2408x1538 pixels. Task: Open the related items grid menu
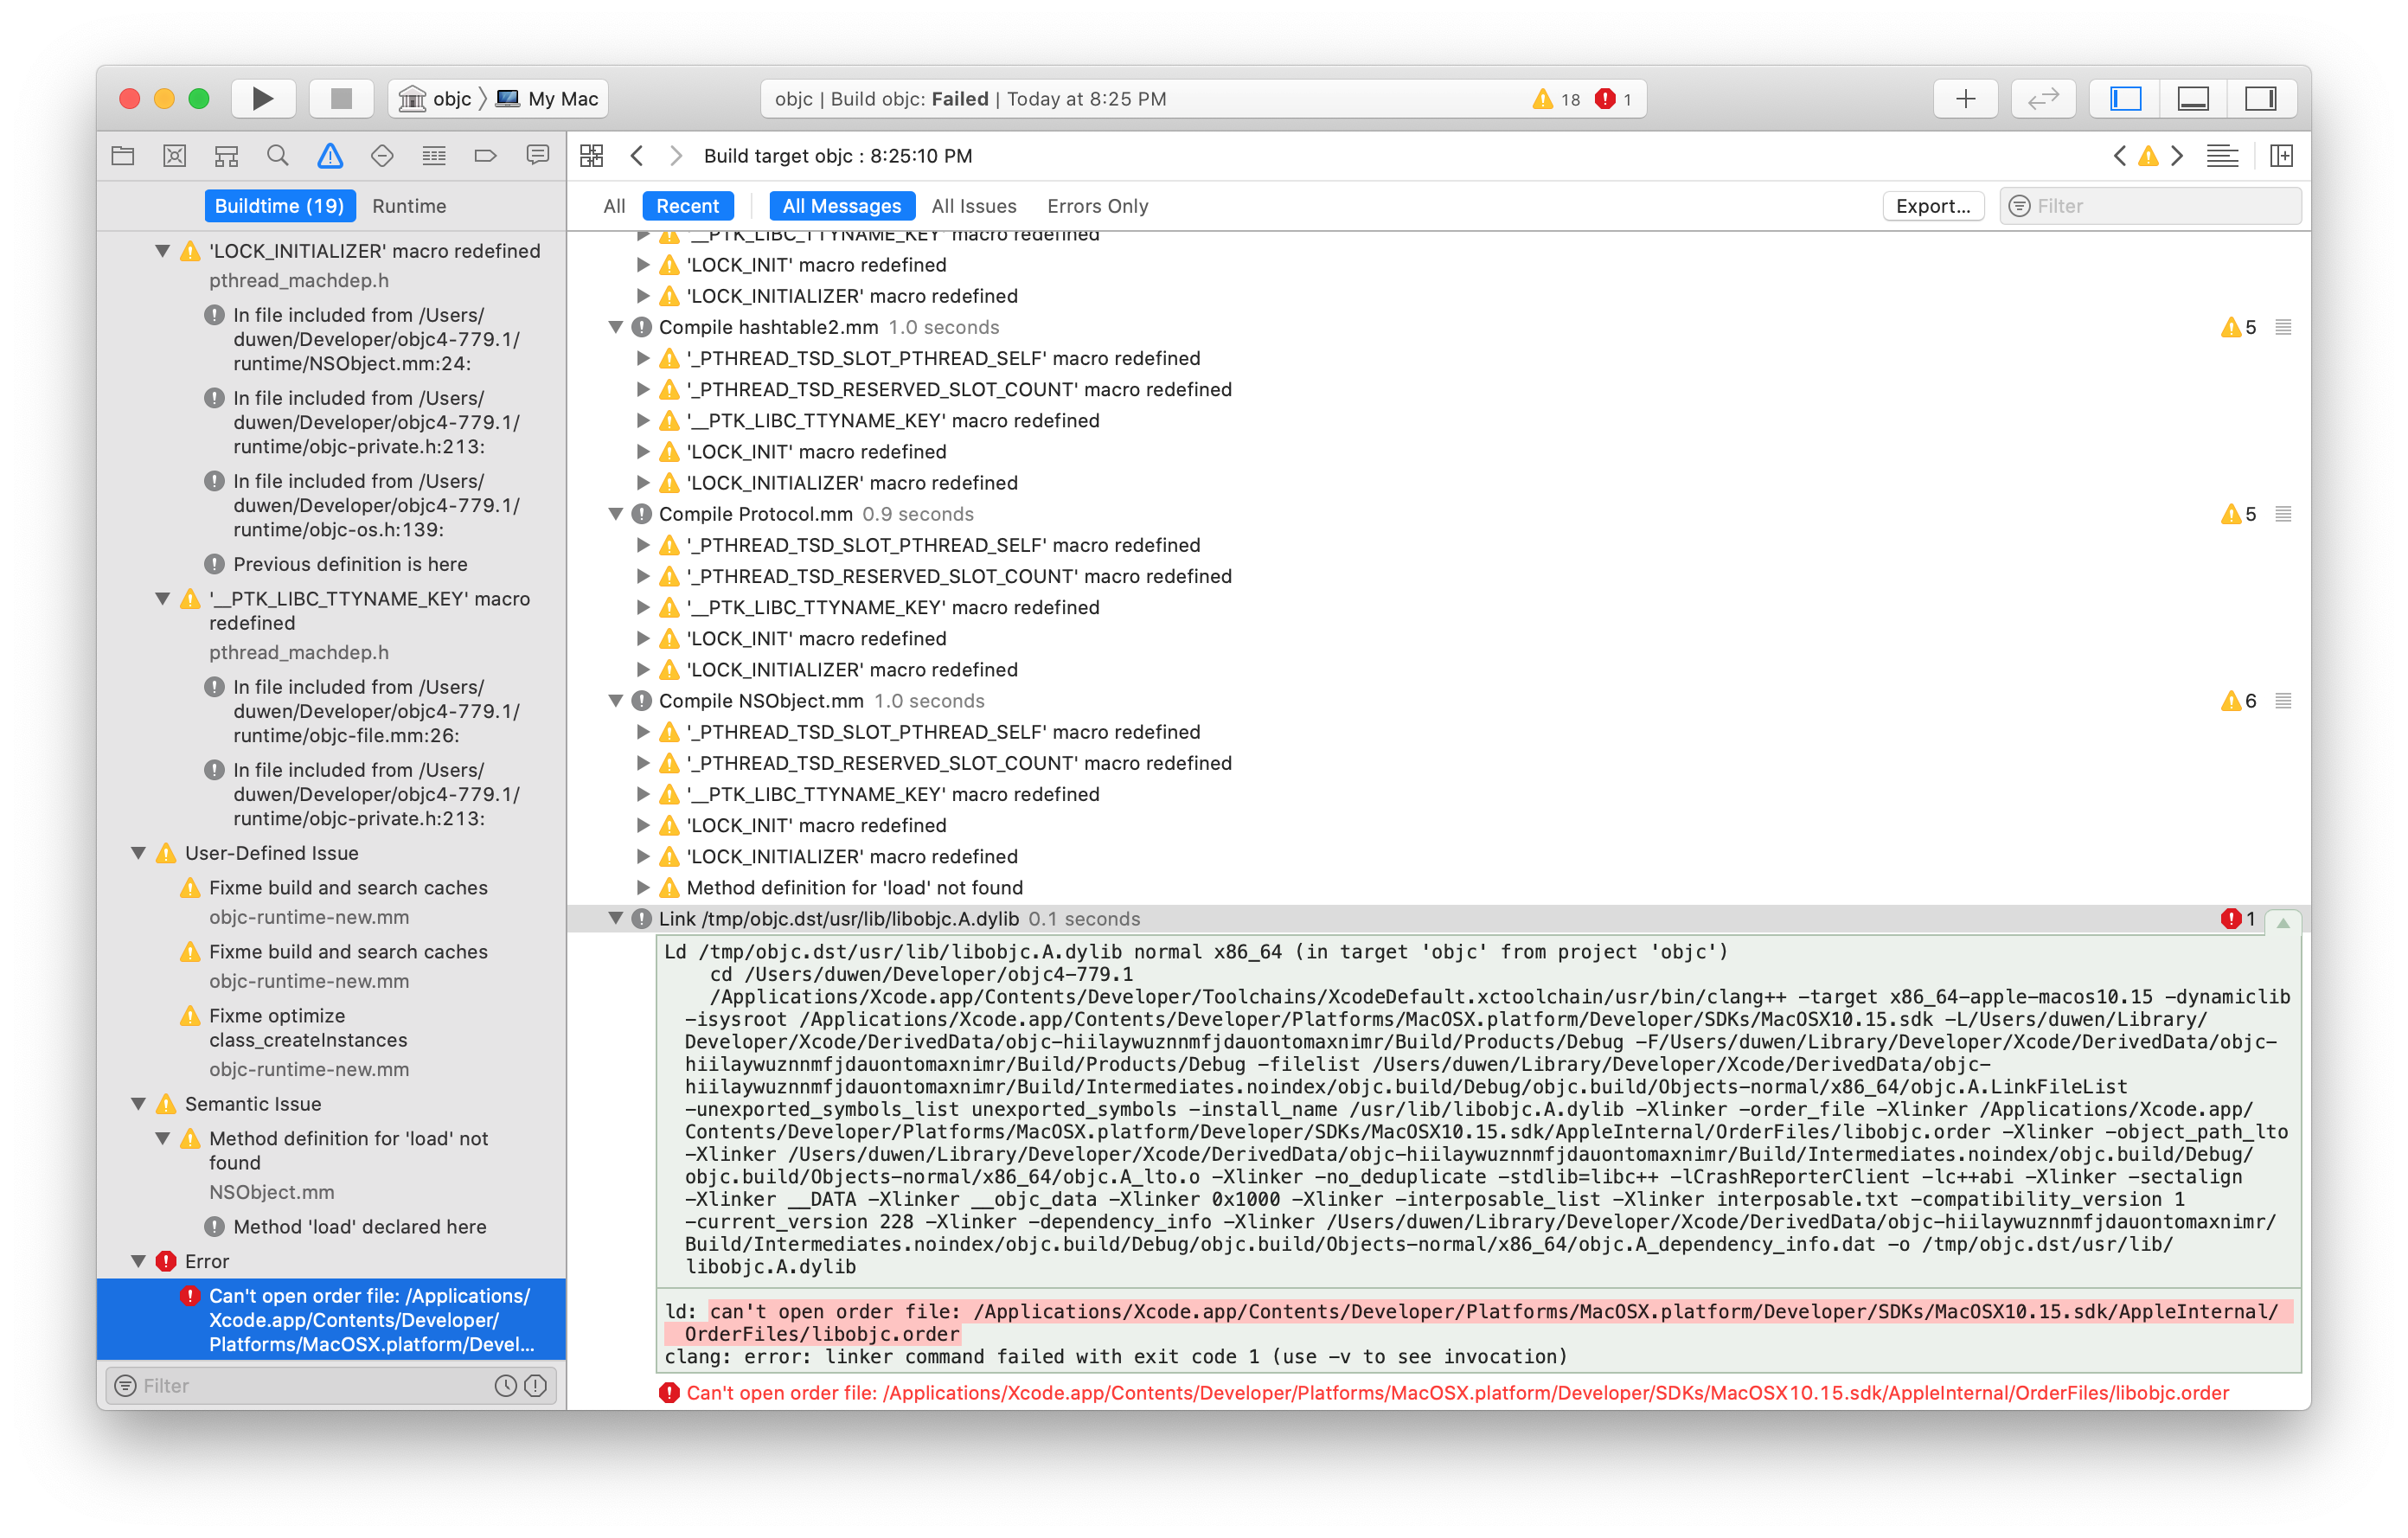(x=592, y=155)
